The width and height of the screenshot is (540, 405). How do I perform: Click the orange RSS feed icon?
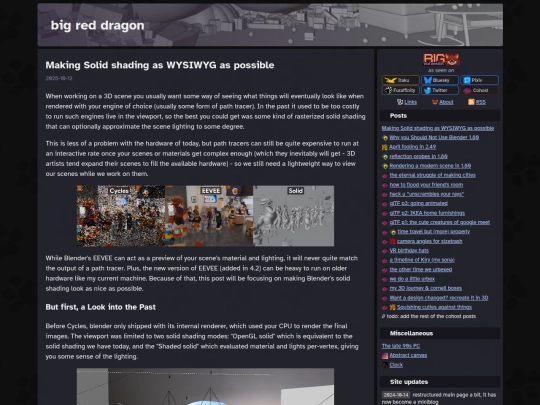coord(471,102)
